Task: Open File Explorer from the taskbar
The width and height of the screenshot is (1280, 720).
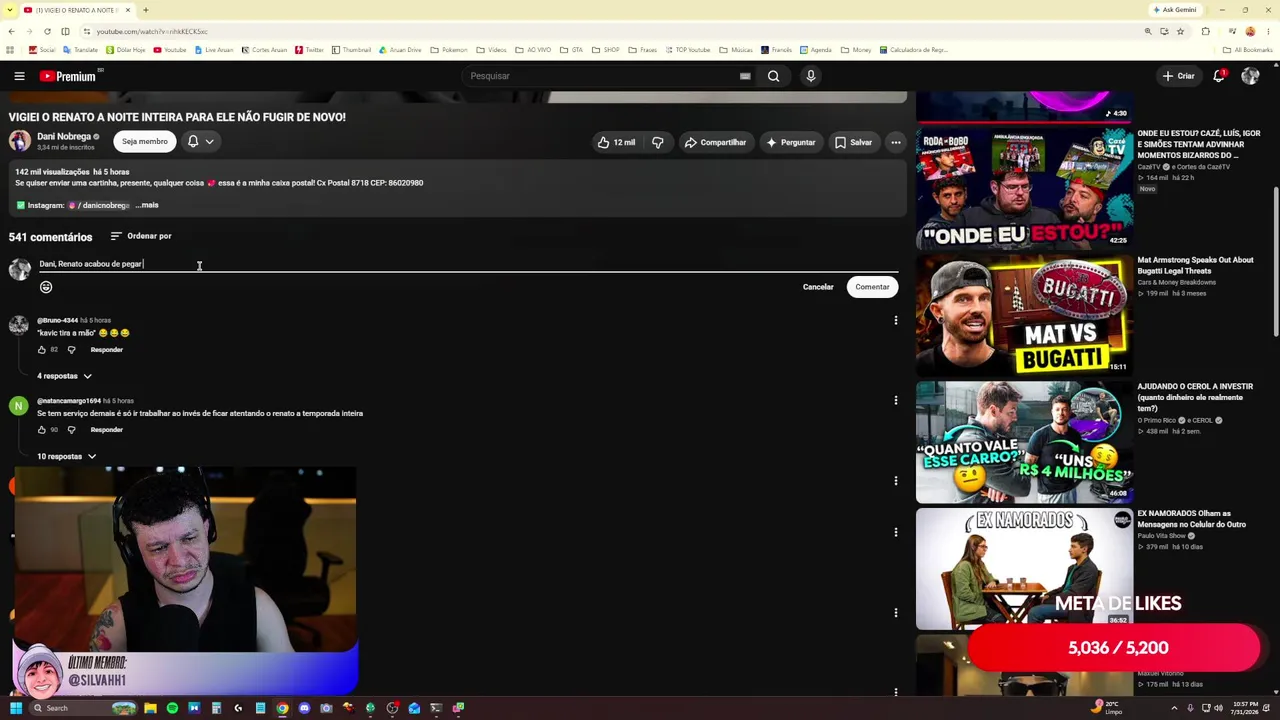Action: pyautogui.click(x=150, y=708)
